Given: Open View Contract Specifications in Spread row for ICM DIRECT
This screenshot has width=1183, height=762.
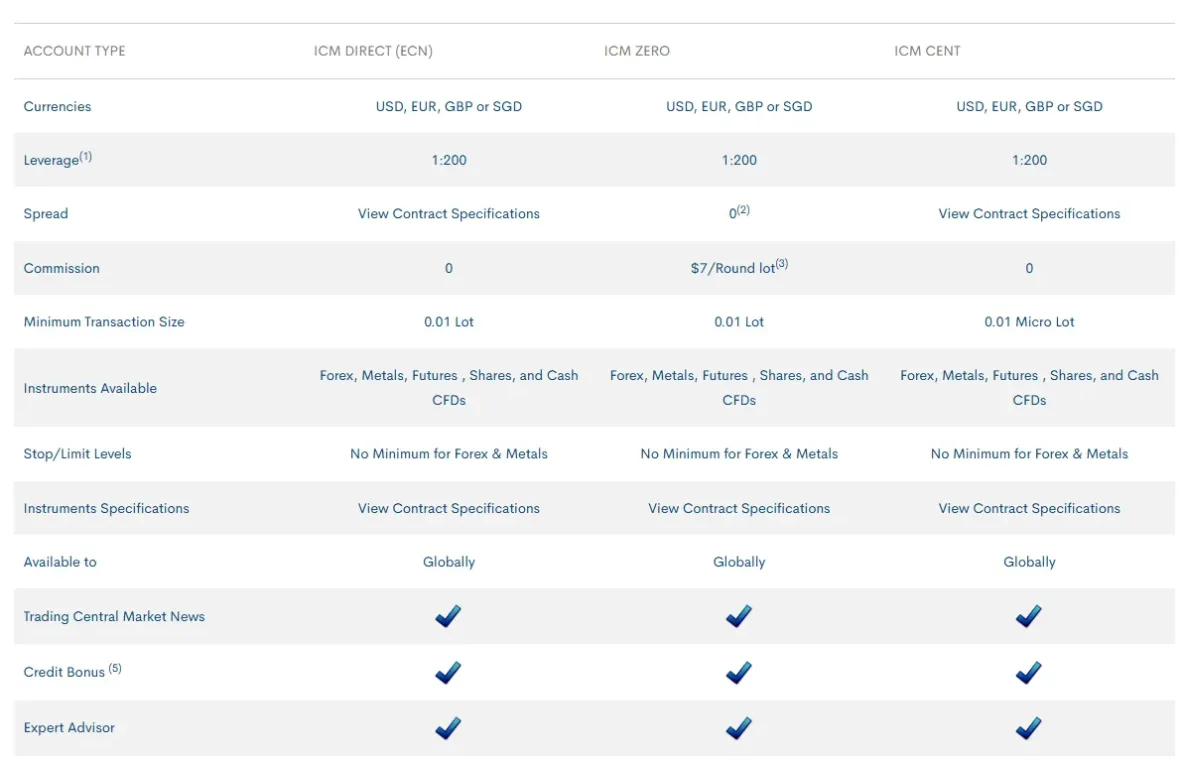Looking at the screenshot, I should pos(449,214).
